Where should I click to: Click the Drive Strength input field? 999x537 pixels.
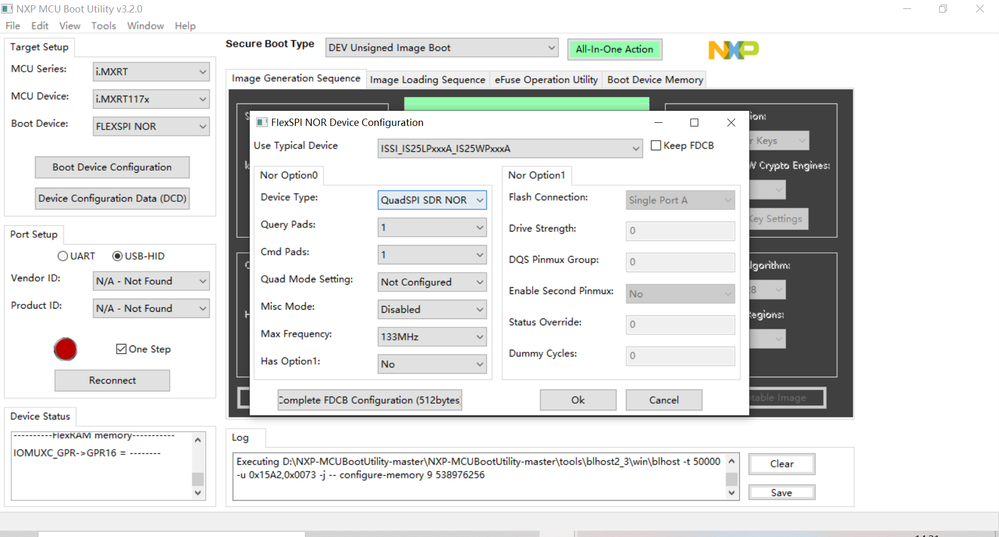680,231
